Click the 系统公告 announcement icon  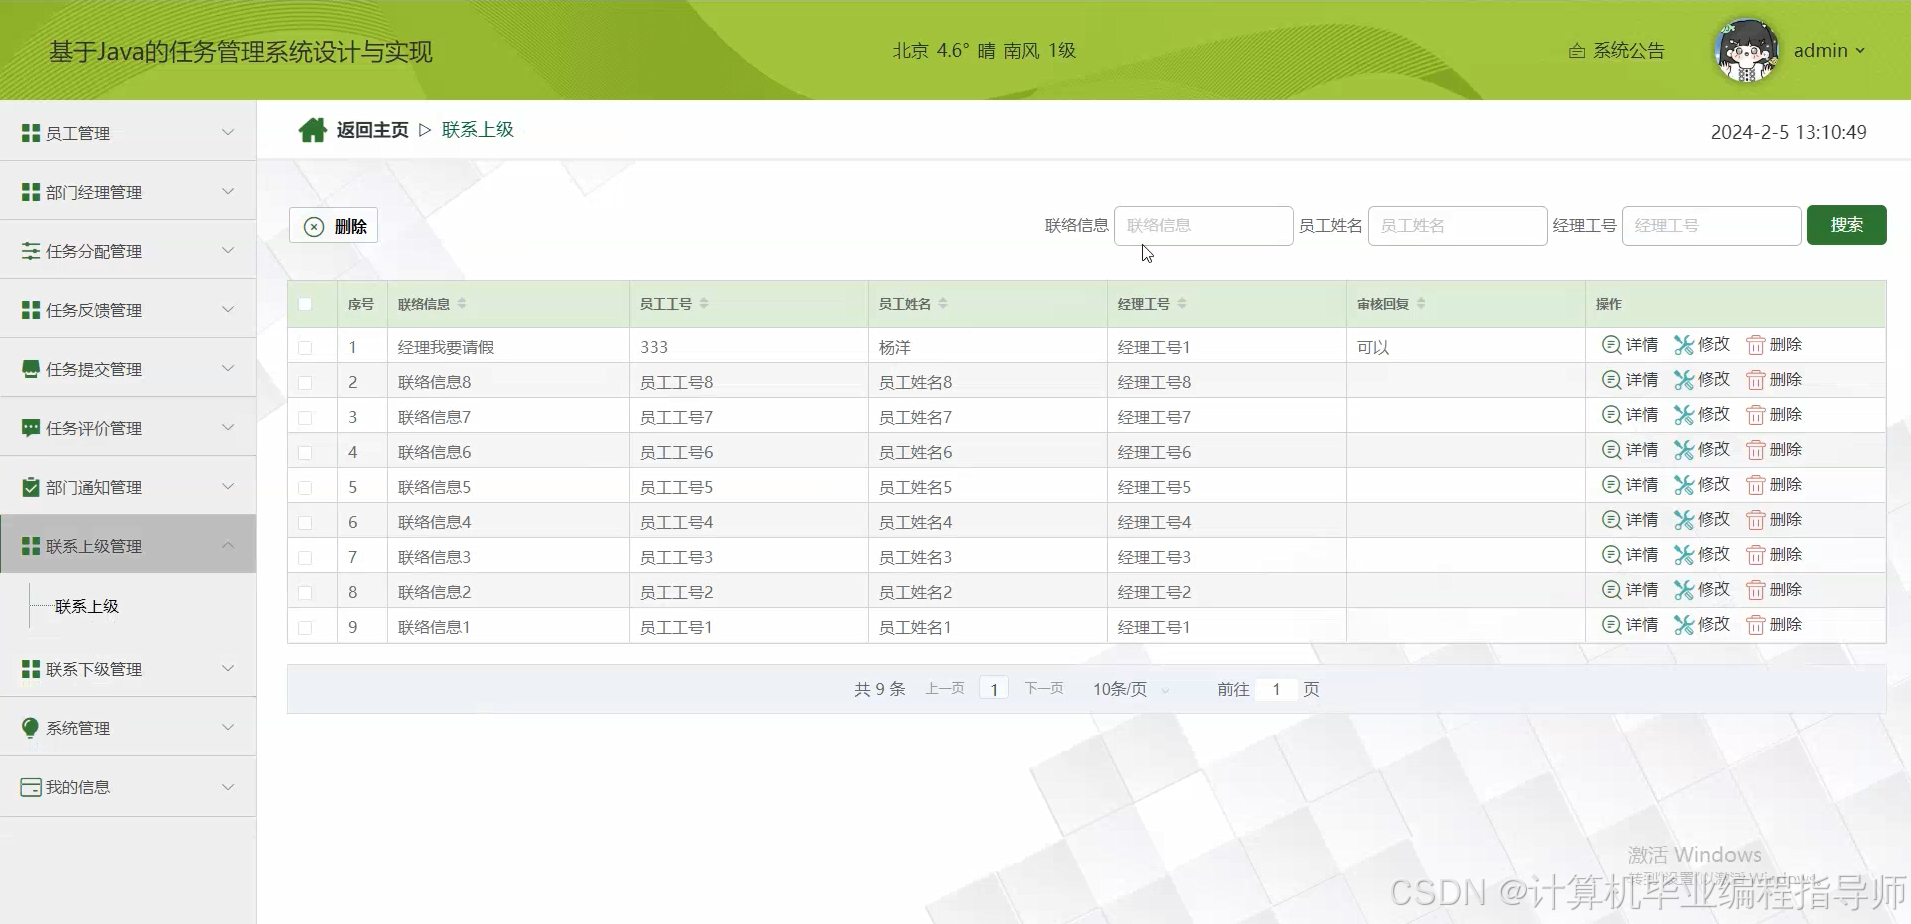(x=1577, y=51)
